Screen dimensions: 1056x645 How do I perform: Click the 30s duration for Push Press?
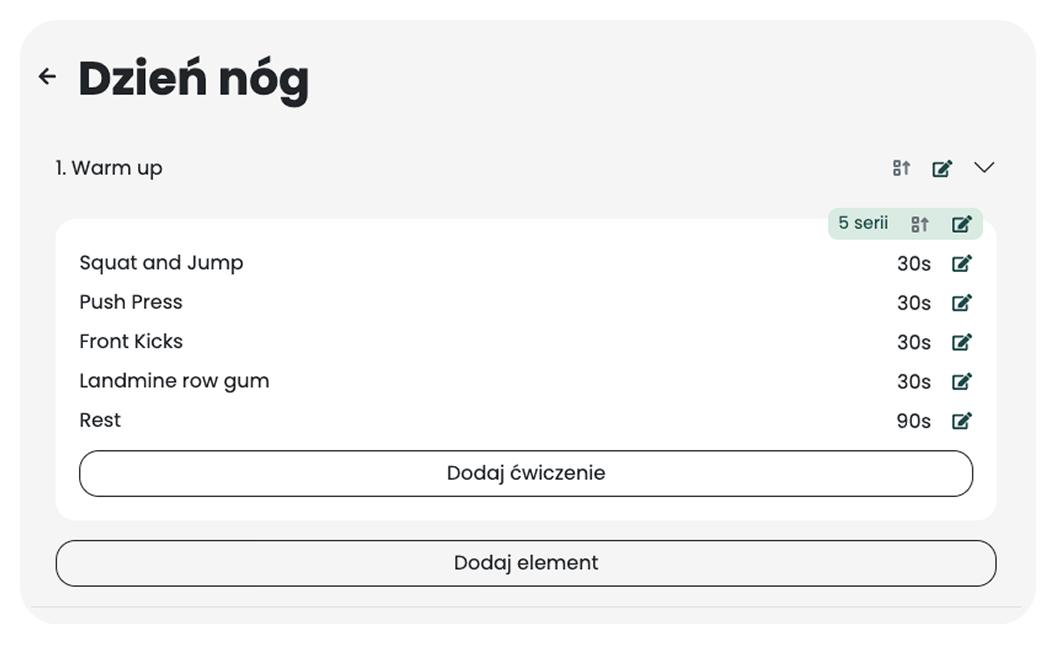[913, 303]
